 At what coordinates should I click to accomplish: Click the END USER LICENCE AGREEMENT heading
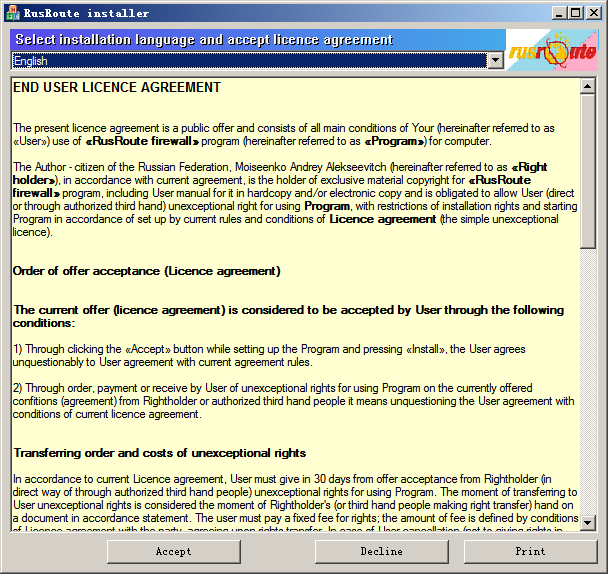pos(117,88)
